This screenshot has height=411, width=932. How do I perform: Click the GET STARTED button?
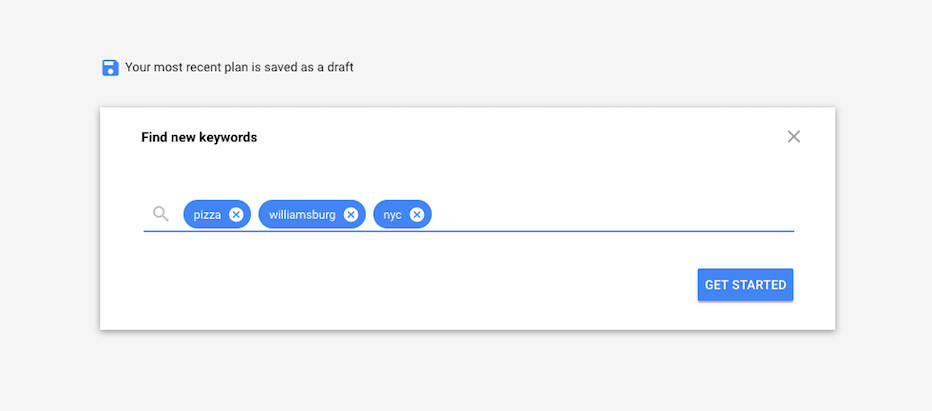point(745,285)
